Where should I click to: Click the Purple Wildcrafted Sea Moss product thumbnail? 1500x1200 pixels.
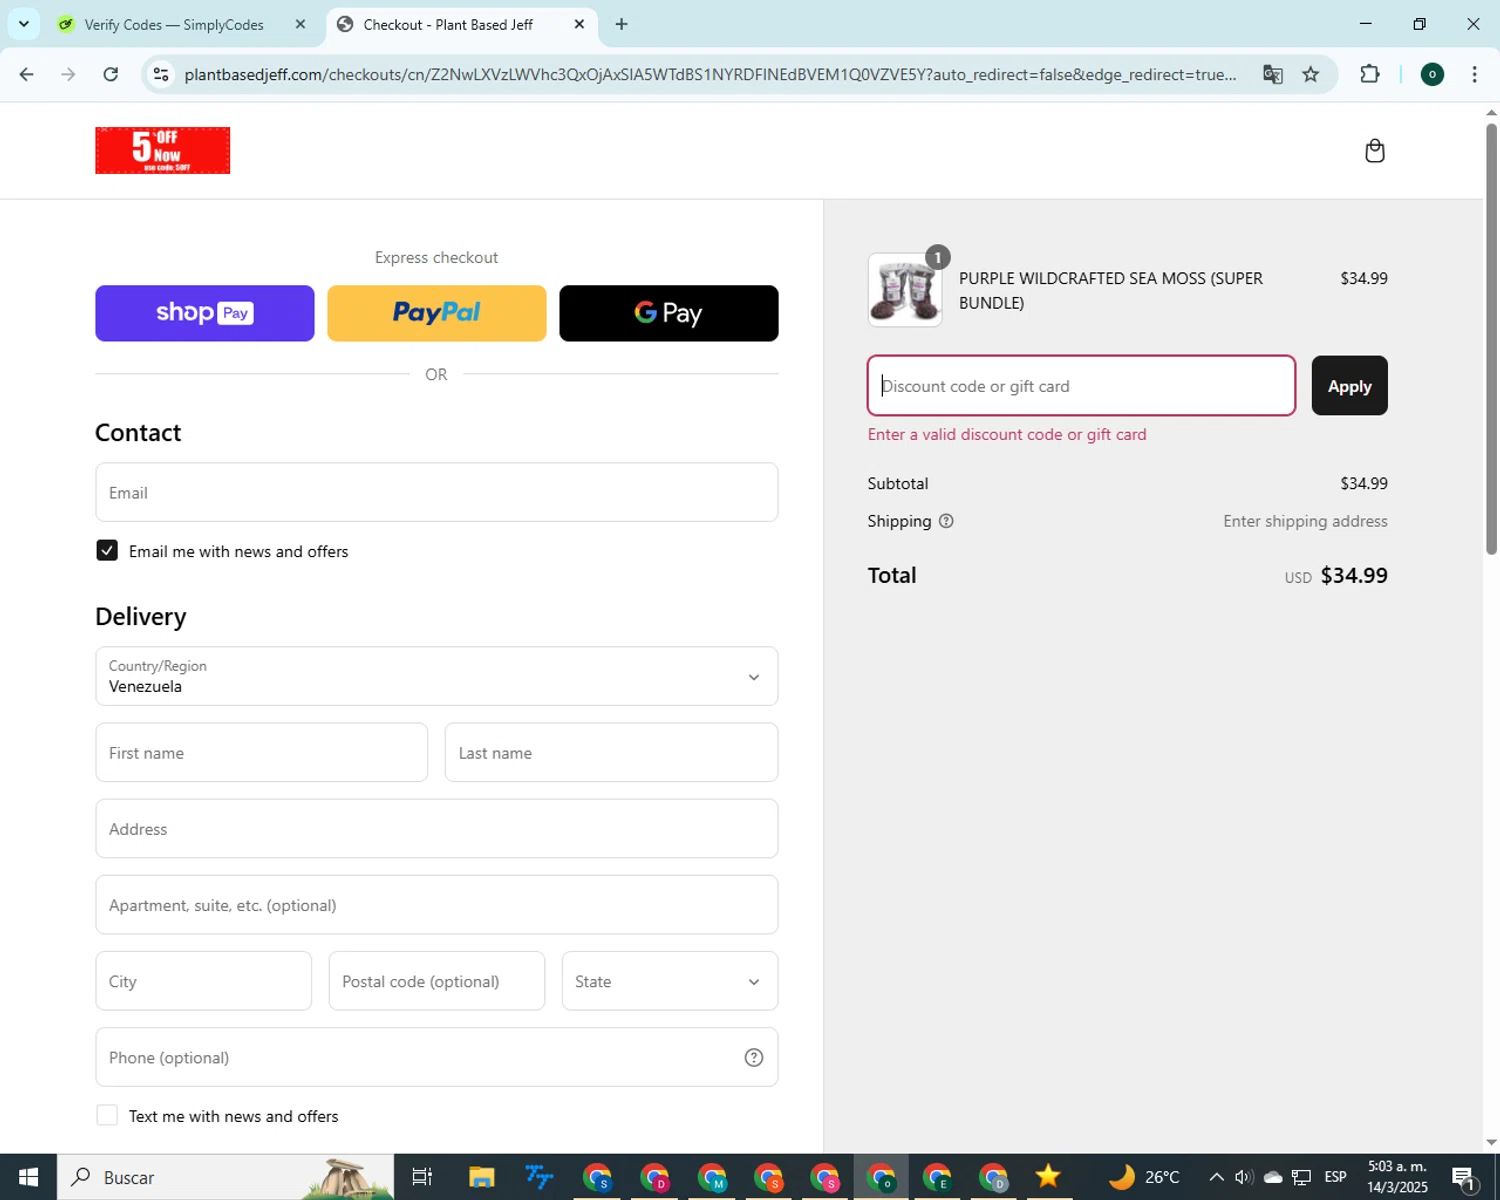point(905,290)
